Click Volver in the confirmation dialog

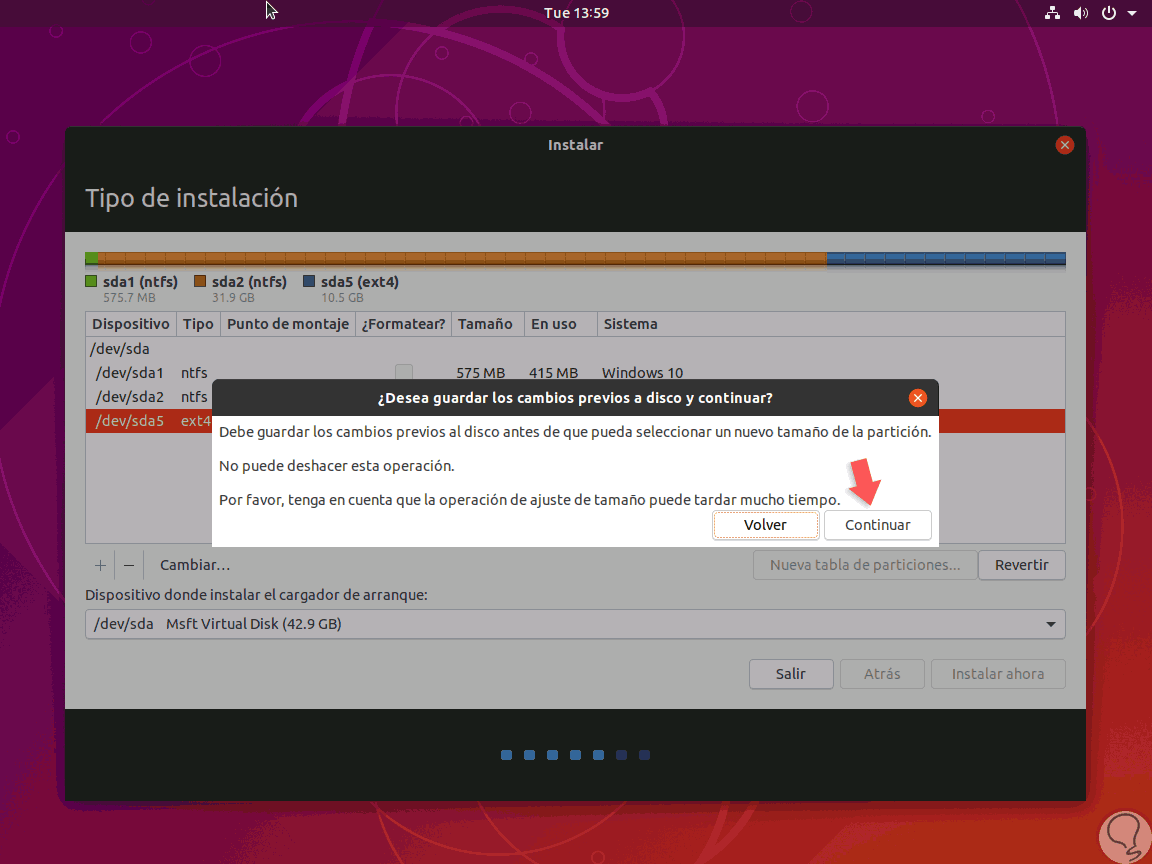click(765, 525)
